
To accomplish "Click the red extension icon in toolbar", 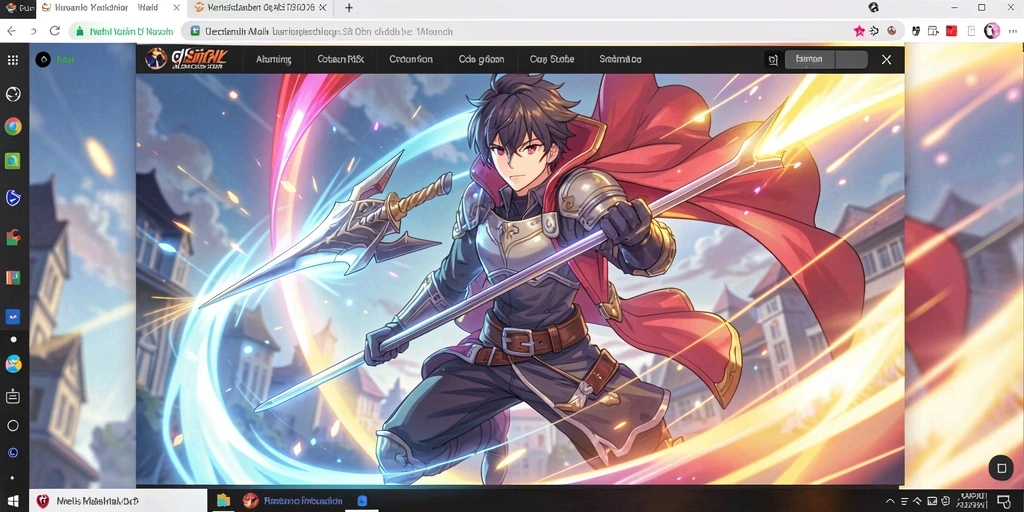I will [951, 31].
